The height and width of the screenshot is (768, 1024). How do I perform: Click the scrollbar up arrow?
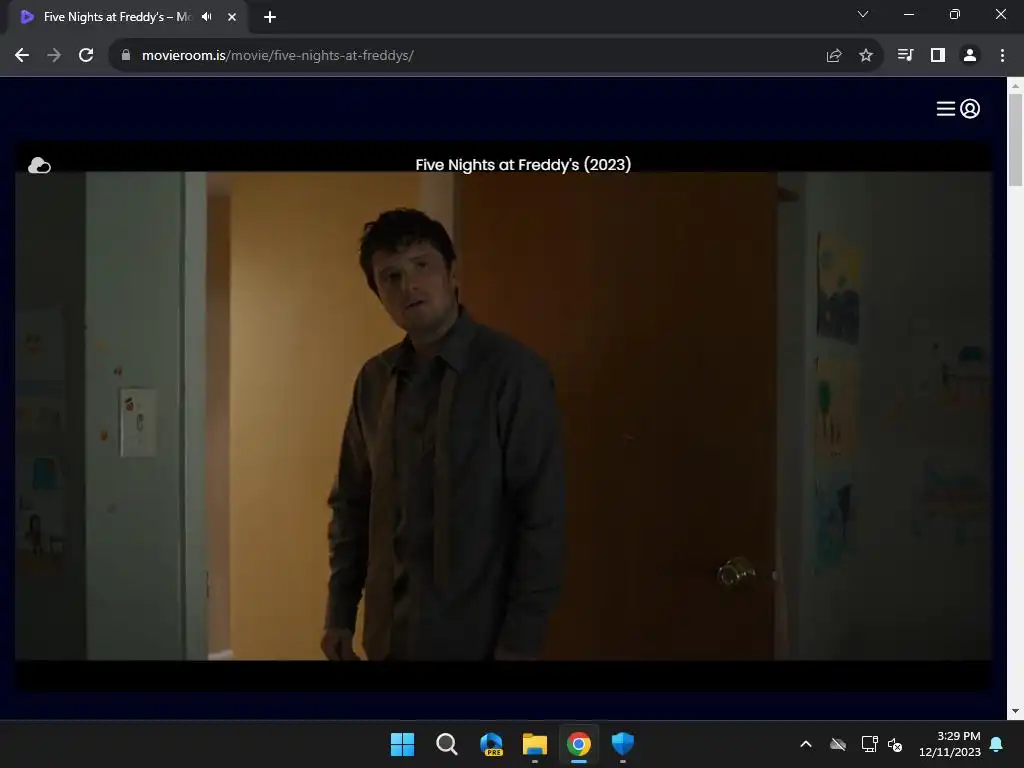1015,86
